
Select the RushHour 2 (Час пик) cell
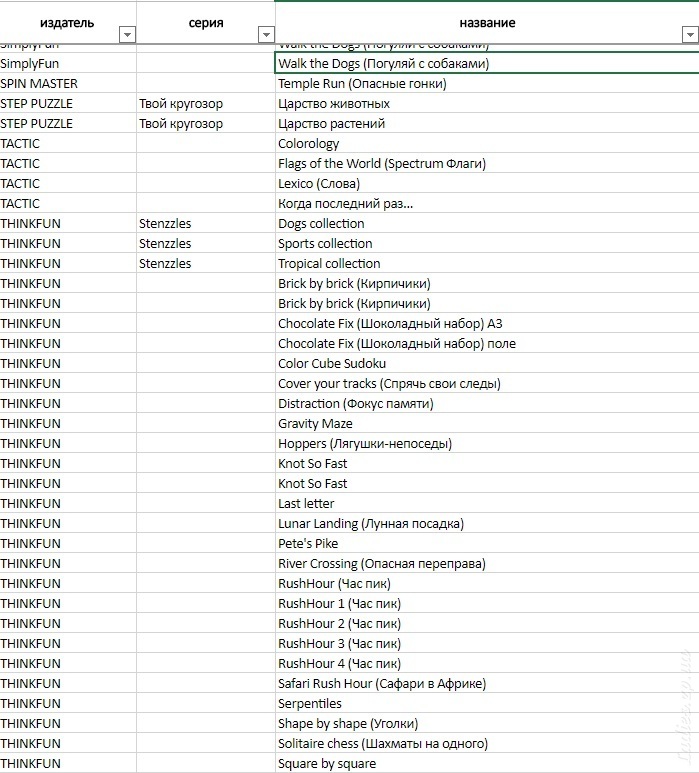pos(487,624)
